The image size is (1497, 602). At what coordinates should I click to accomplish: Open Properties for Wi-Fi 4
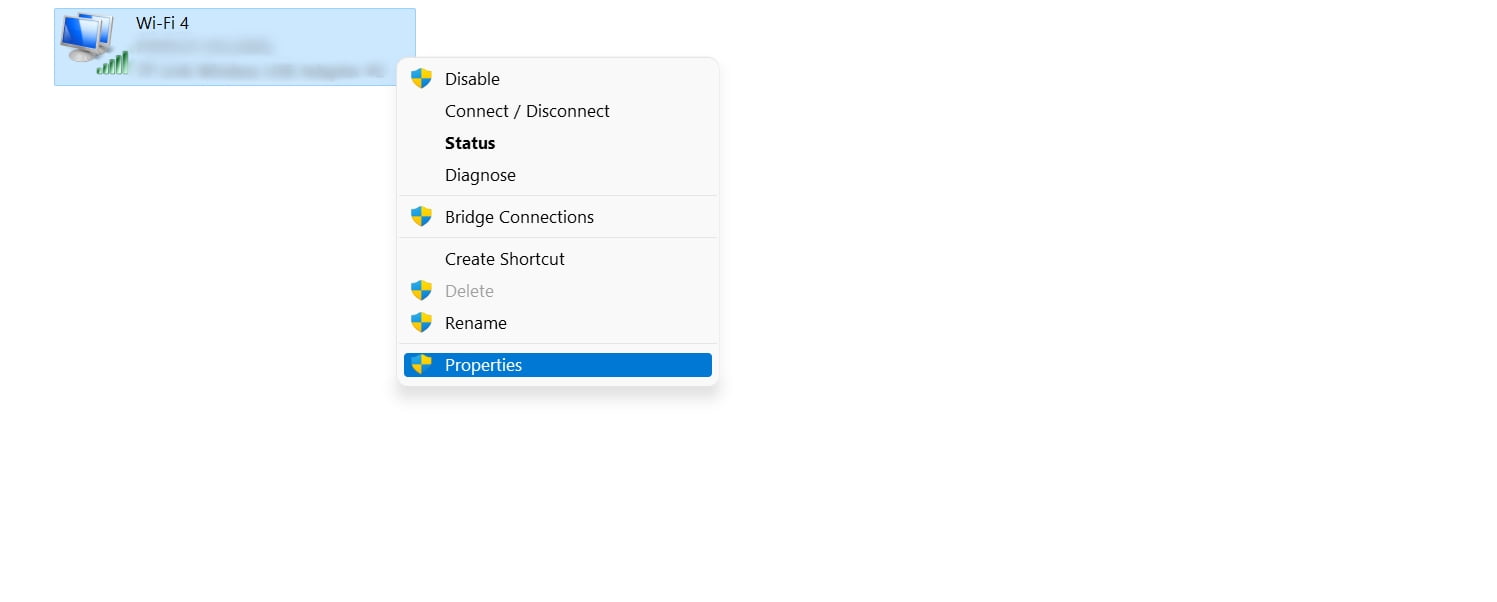483,364
